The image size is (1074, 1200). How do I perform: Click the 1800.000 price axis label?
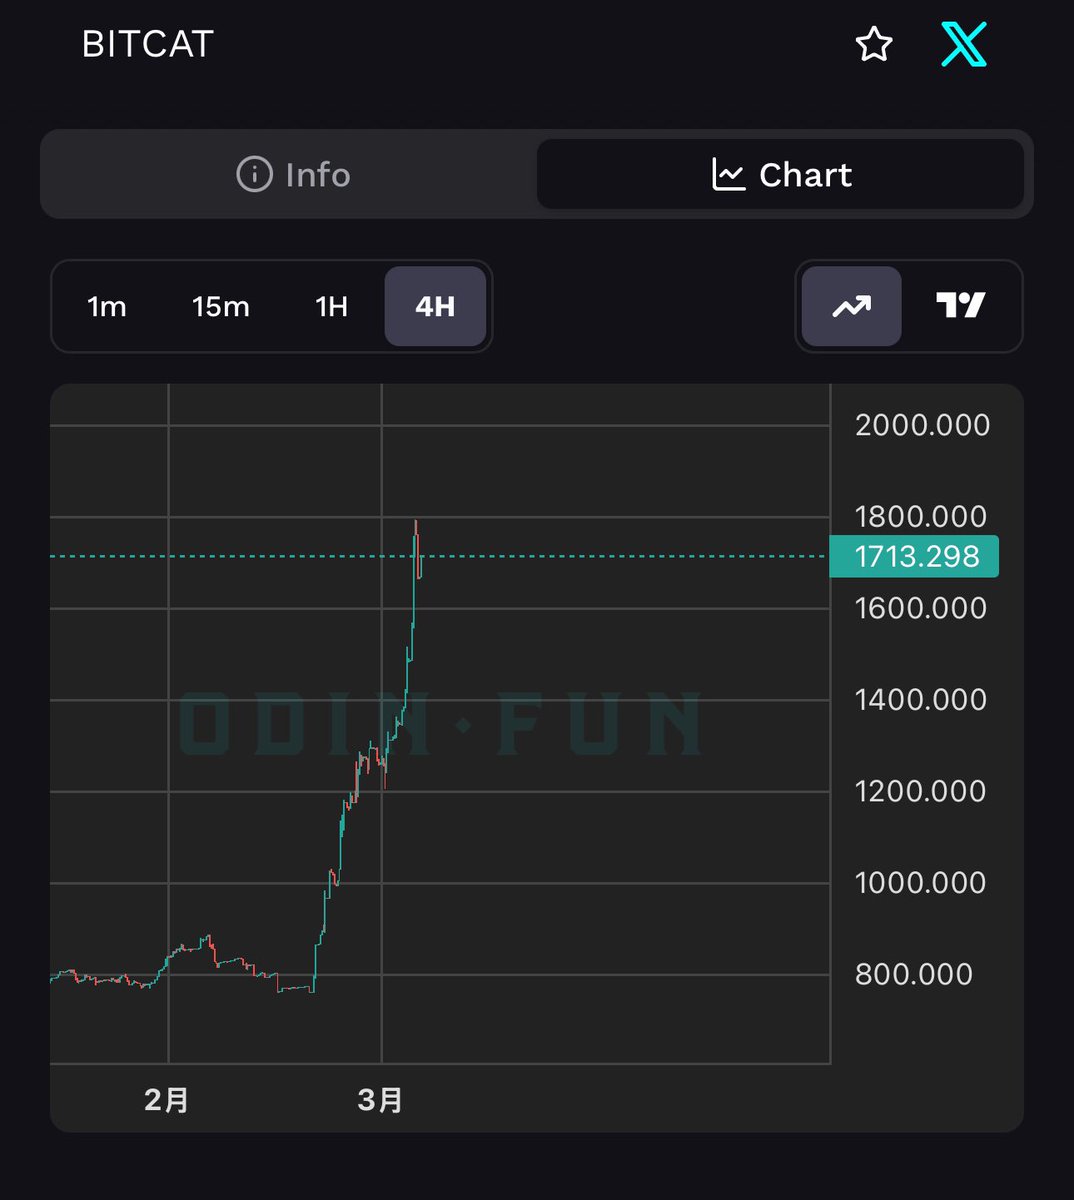pyautogui.click(x=921, y=516)
